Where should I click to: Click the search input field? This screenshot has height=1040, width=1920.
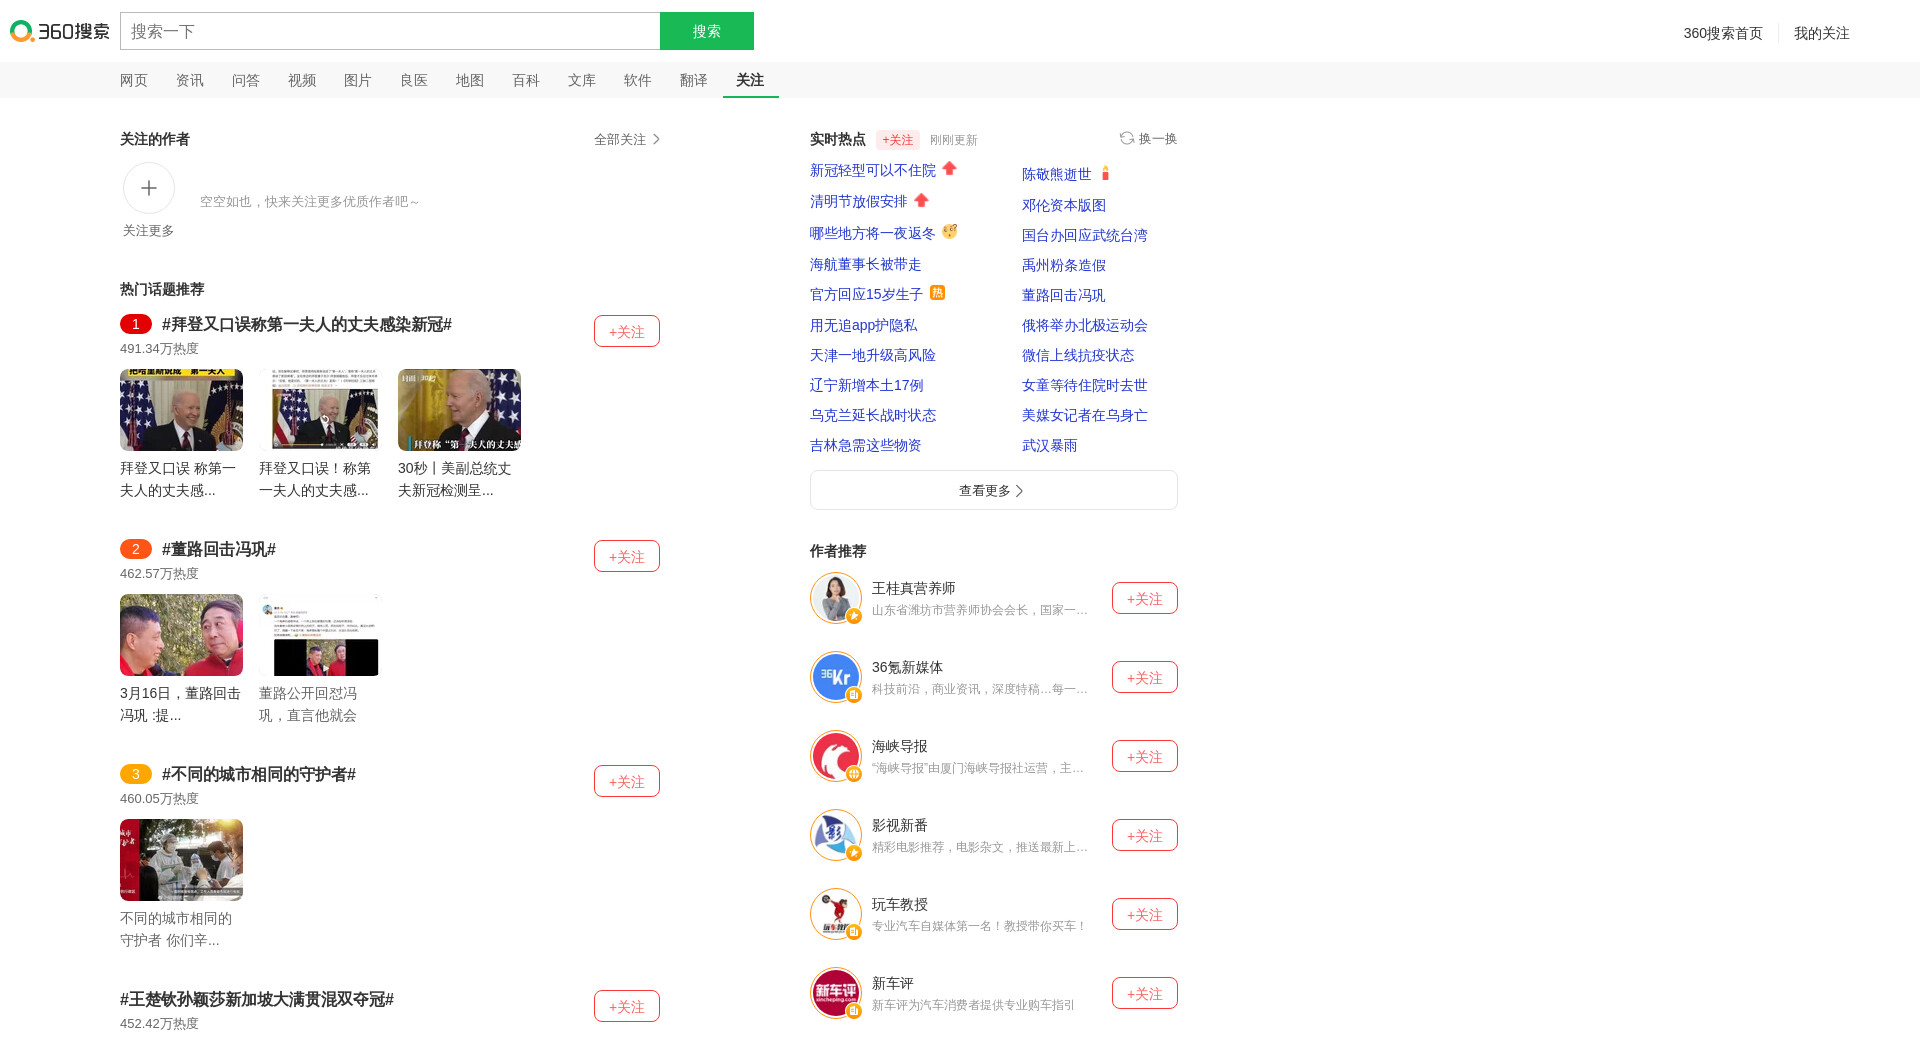point(390,31)
